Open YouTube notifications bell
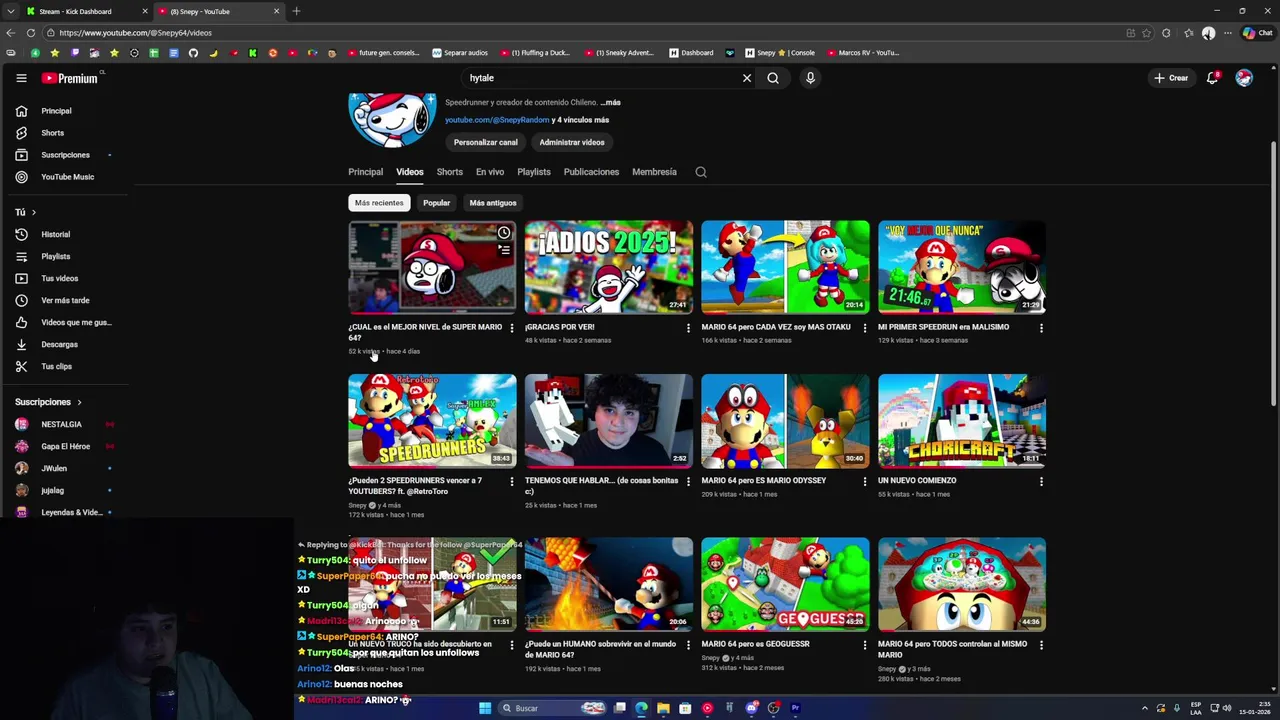Image resolution: width=1280 pixels, height=720 pixels. (x=1212, y=78)
